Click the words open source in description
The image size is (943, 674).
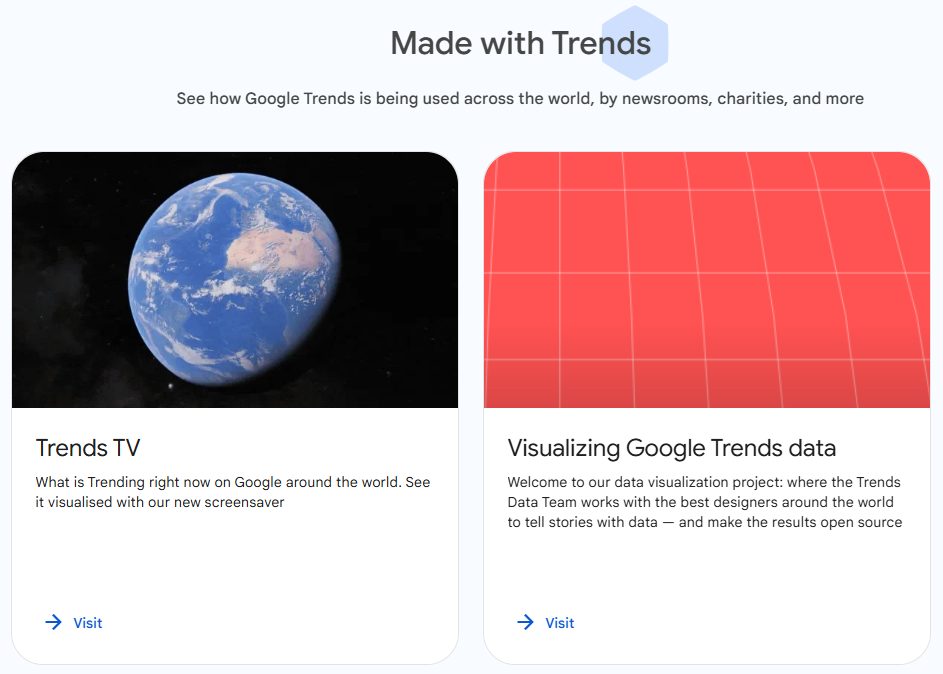[x=864, y=522]
